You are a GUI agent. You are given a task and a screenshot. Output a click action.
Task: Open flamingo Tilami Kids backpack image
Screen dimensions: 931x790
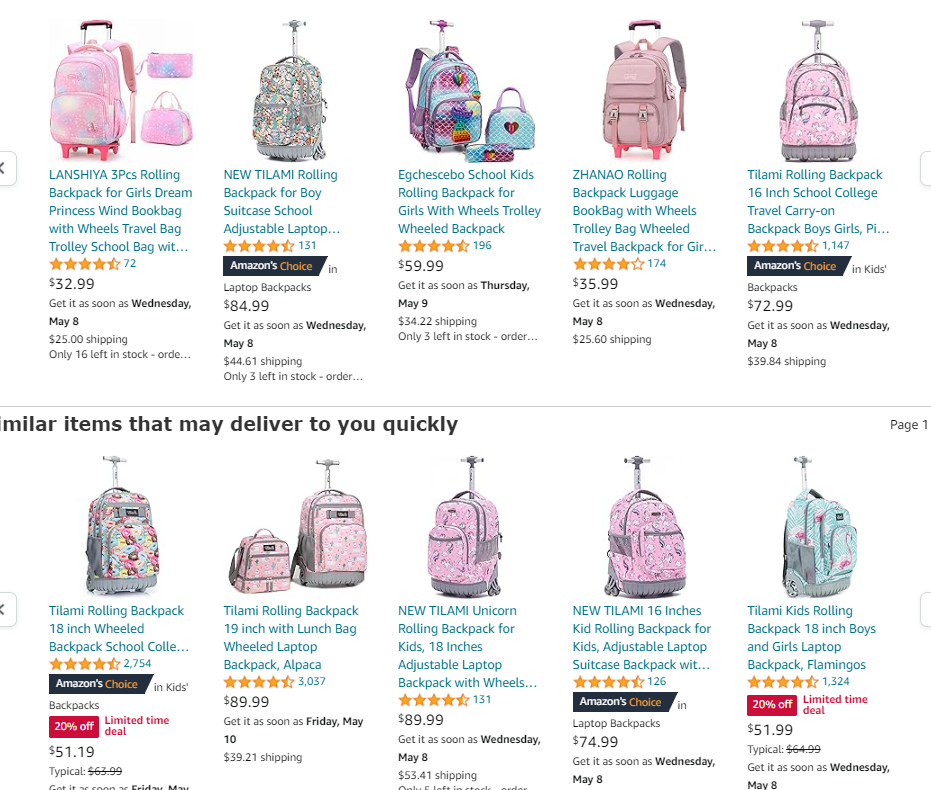819,526
